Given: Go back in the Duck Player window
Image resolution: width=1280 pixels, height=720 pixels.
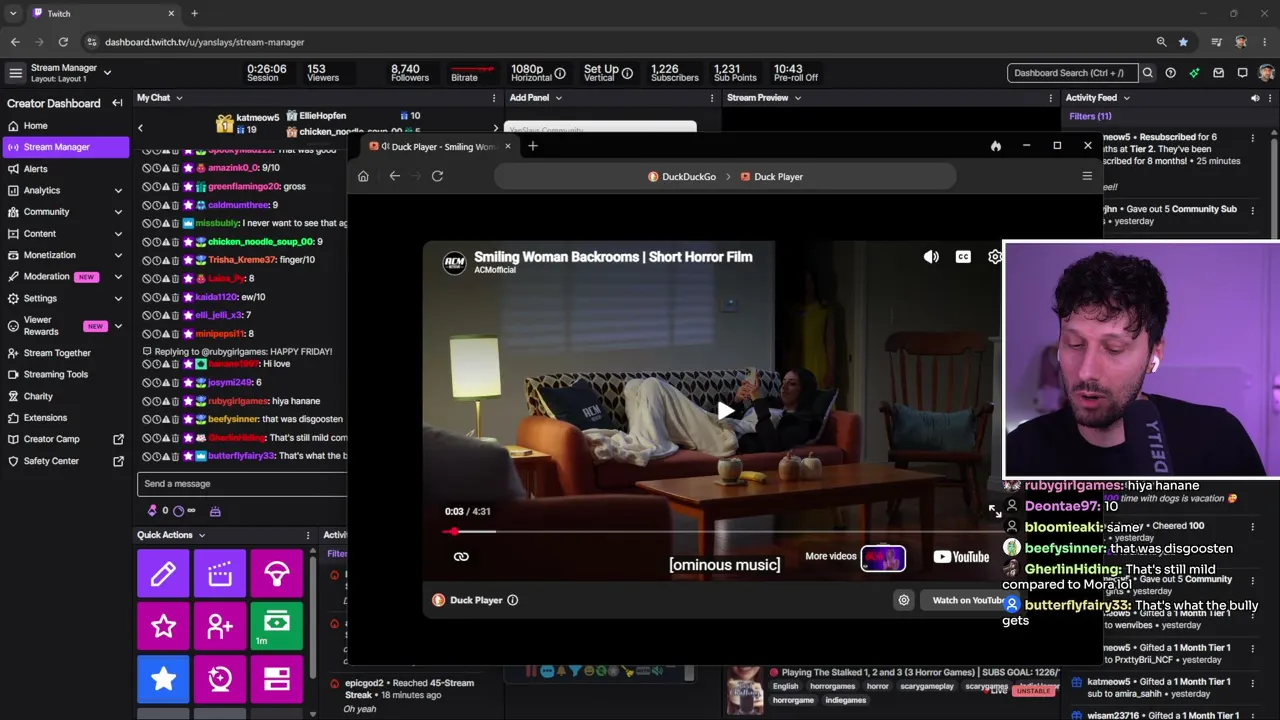Looking at the screenshot, I should (x=395, y=176).
